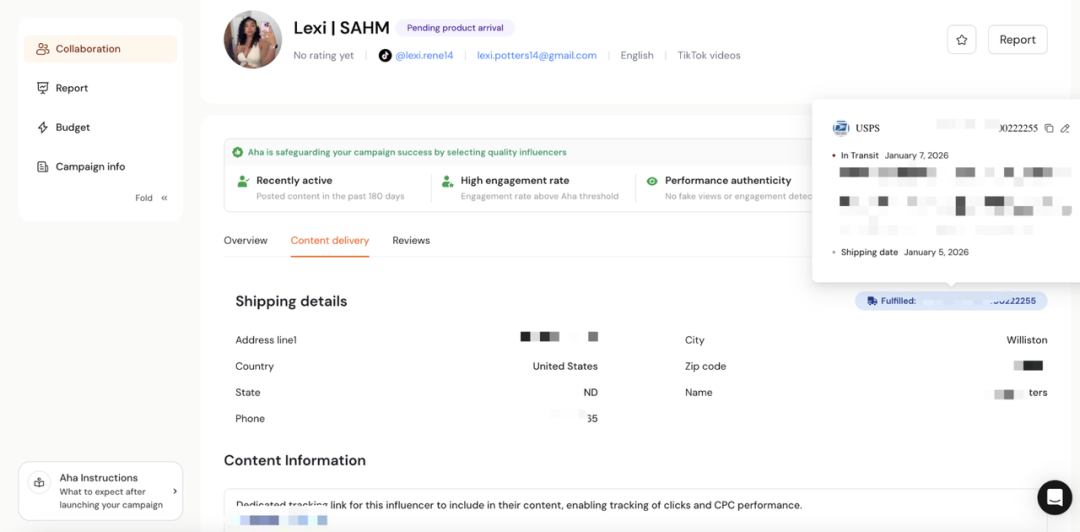Open the Collaboration sidebar section
This screenshot has height=532, width=1080.
[88, 49]
